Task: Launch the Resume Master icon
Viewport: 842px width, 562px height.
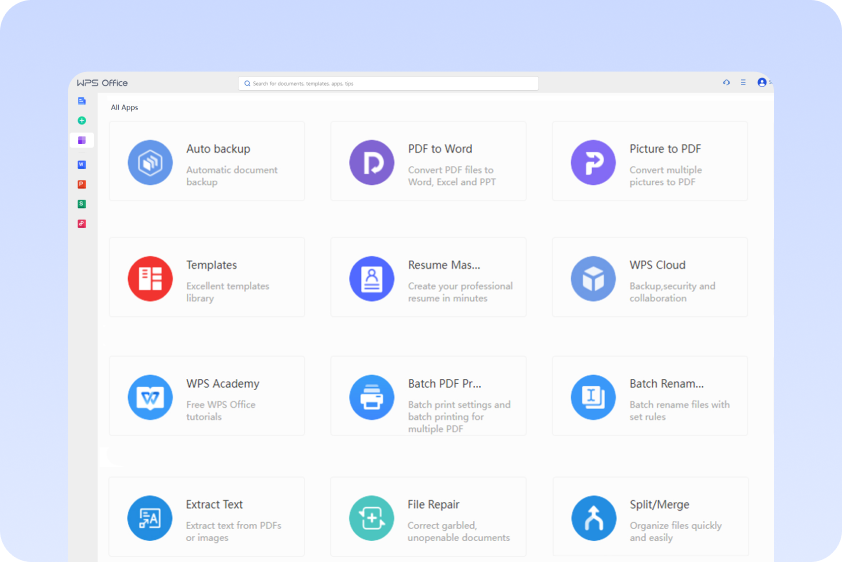Action: point(372,279)
